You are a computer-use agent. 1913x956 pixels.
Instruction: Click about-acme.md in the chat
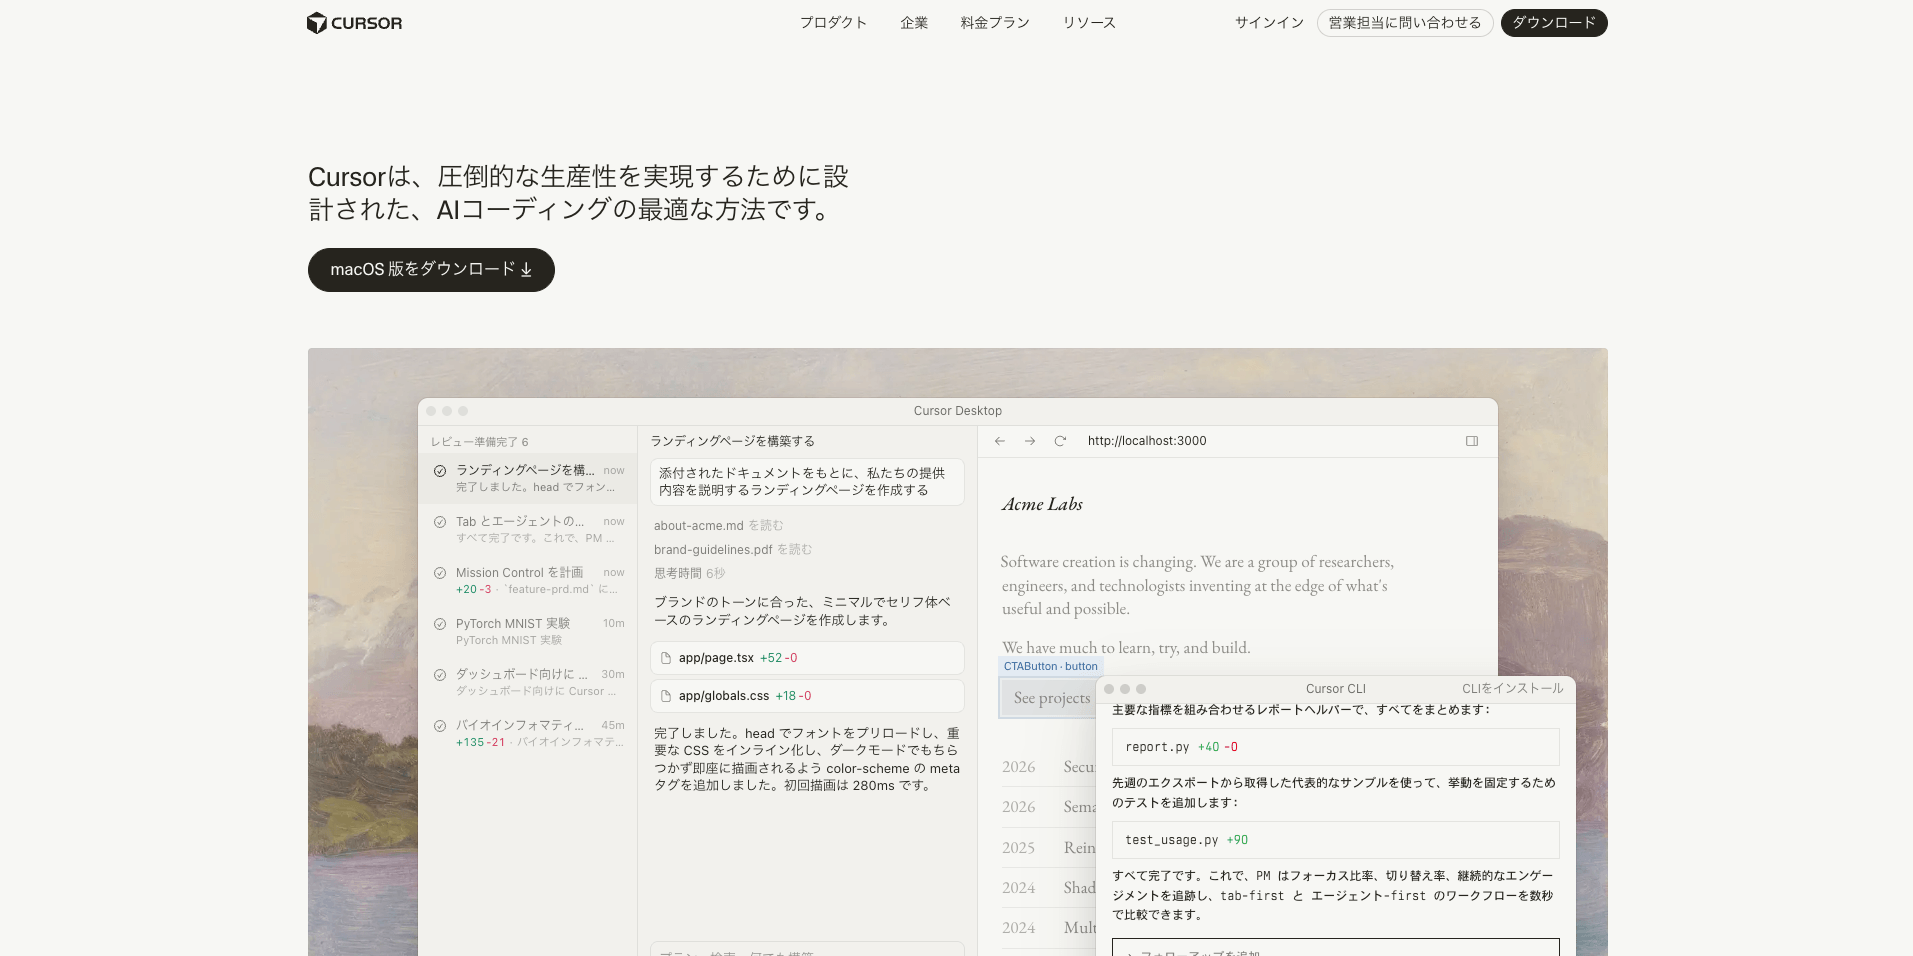click(x=699, y=526)
